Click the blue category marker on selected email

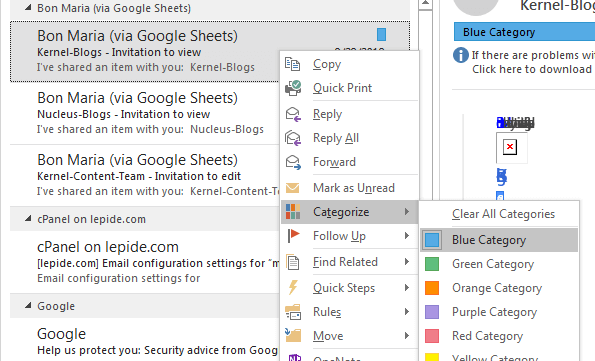(381, 34)
